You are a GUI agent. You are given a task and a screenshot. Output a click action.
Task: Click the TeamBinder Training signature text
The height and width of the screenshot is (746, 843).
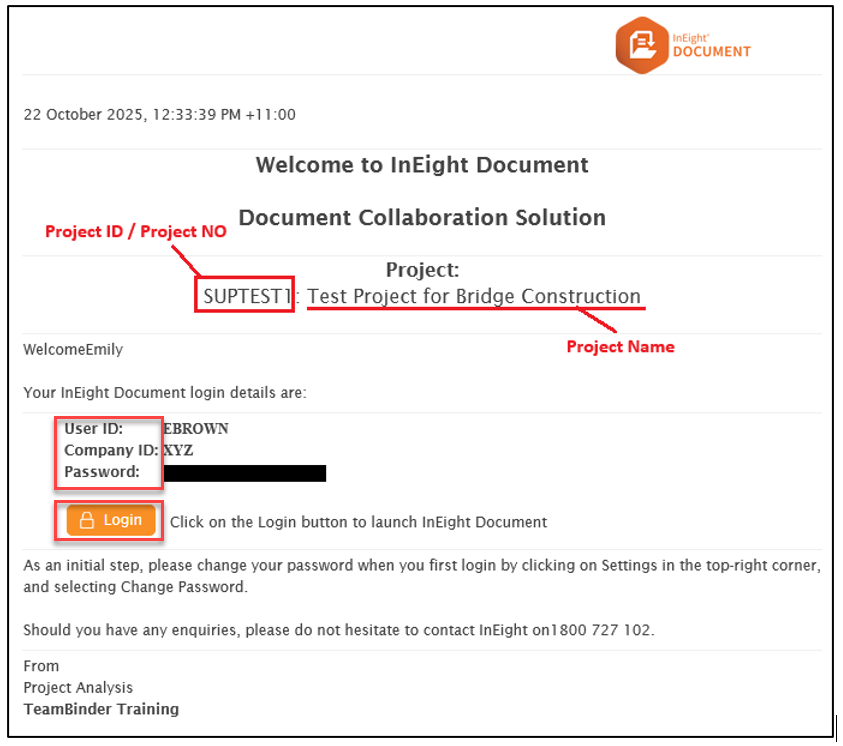(101, 709)
